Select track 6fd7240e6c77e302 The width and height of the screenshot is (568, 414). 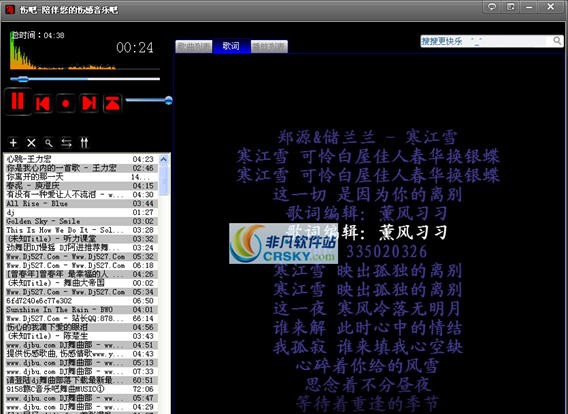point(81,301)
